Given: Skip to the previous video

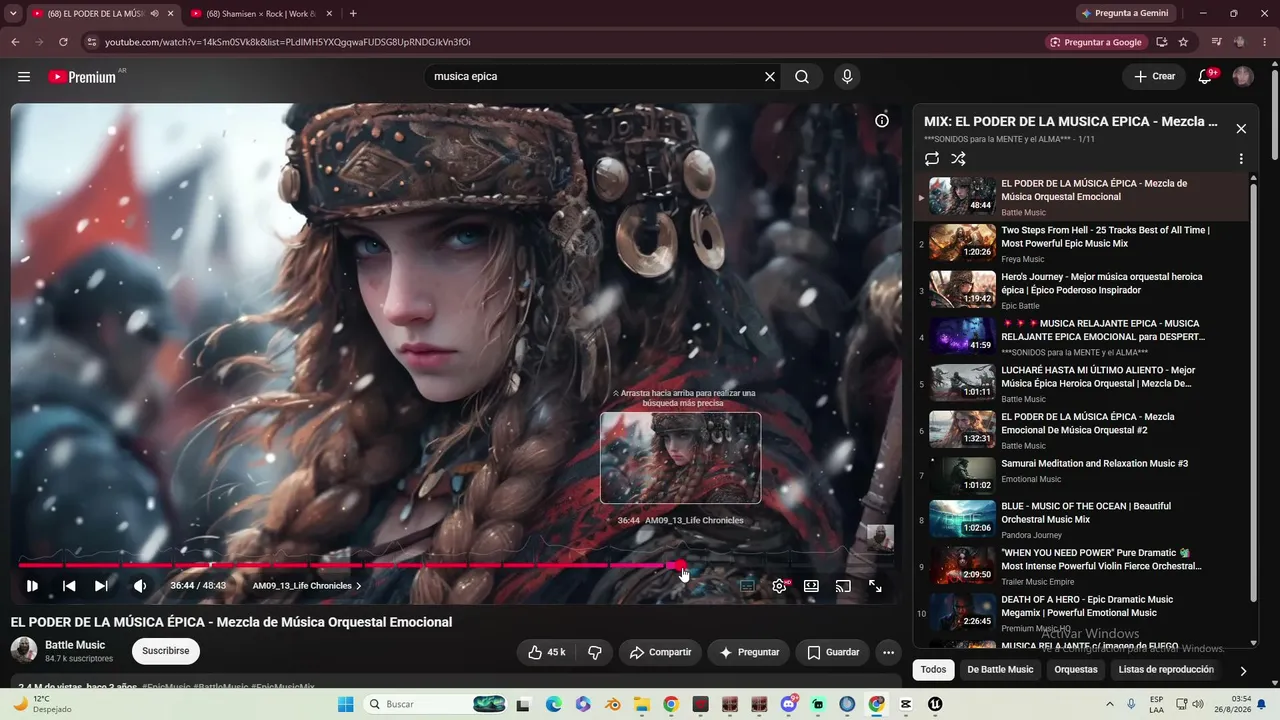Looking at the screenshot, I should (69, 586).
